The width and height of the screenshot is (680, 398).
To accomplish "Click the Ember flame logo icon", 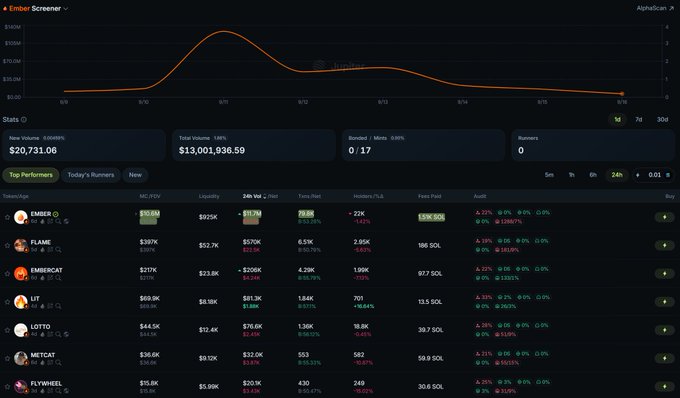I will pyautogui.click(x=5, y=8).
